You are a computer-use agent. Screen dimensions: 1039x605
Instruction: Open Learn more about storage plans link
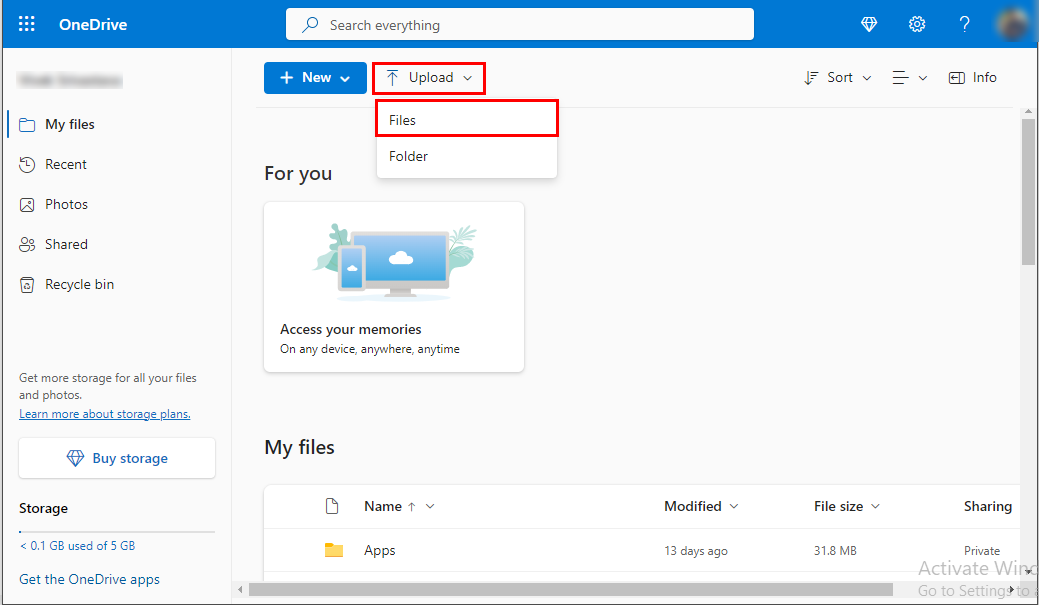pyautogui.click(x=105, y=414)
